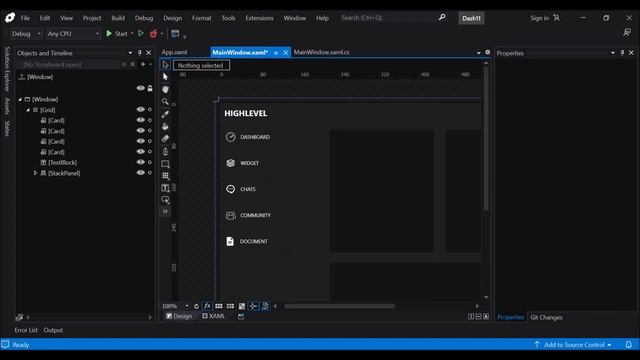Select the Rectangle shape tool
The height and width of the screenshot is (360, 640).
(165, 164)
